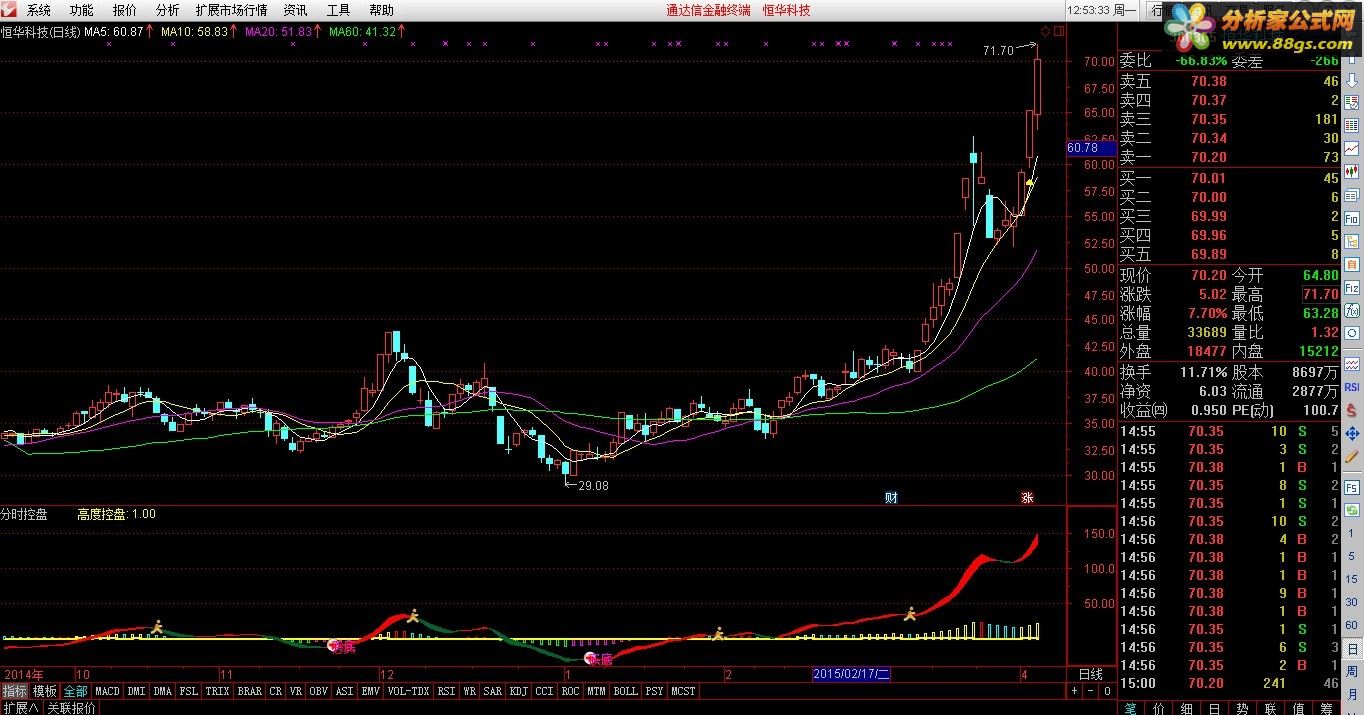
Task: Click the 买一 price 70.01
Action: tap(1208, 179)
